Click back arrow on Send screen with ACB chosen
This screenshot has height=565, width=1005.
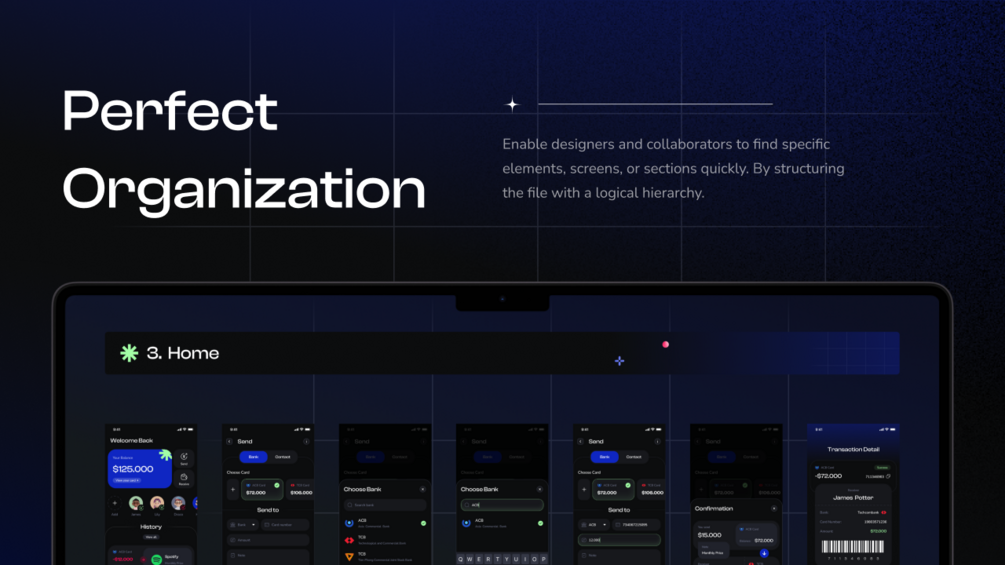581,441
